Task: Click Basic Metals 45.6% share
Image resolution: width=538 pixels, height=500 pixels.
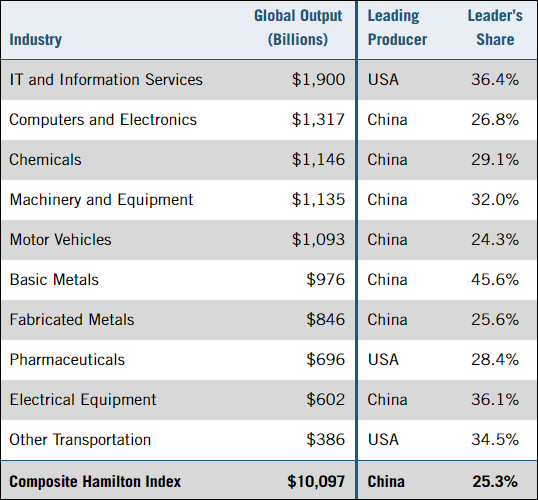Action: click(495, 280)
